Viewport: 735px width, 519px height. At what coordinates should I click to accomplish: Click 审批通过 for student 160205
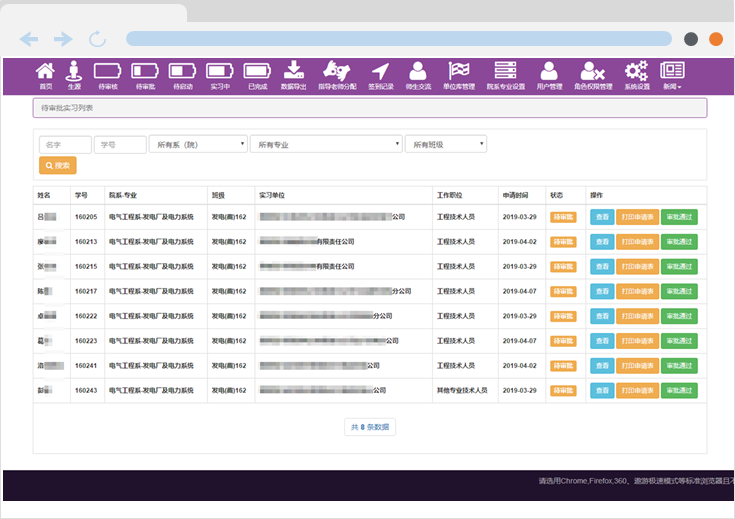[x=679, y=216]
